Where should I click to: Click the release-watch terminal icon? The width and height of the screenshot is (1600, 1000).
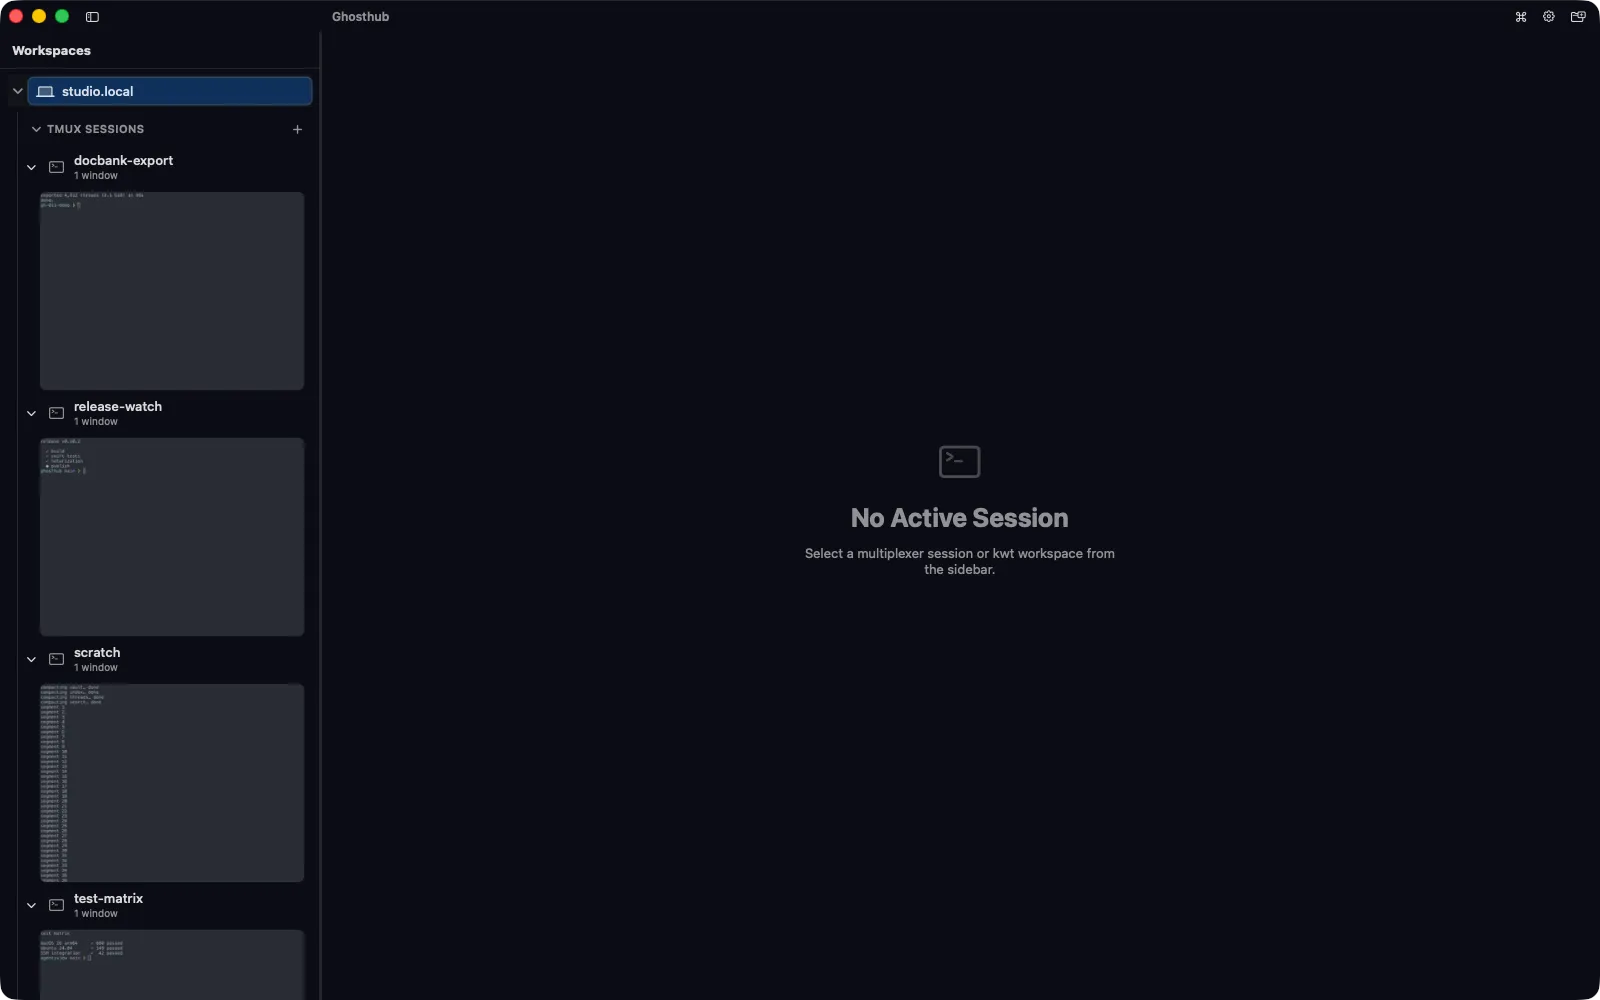57,413
